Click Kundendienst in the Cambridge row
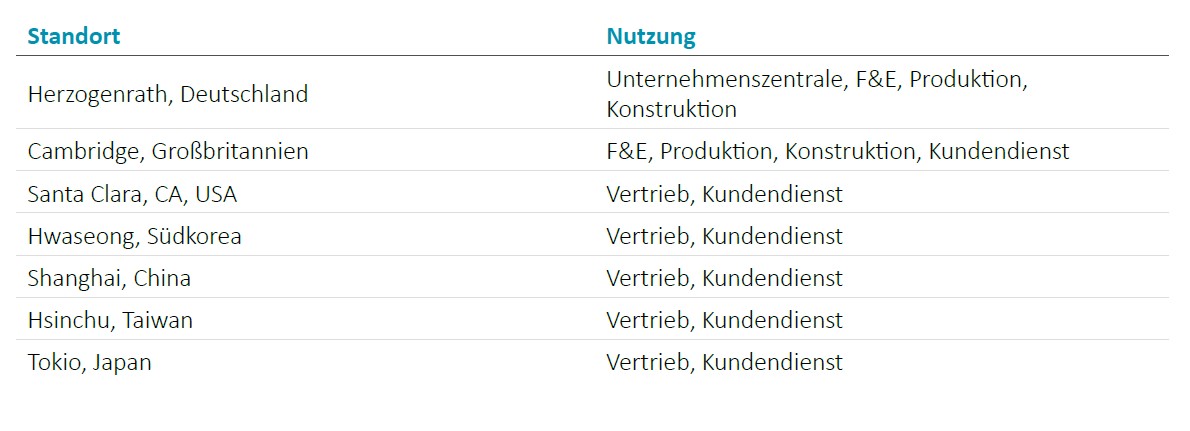The height and width of the screenshot is (431, 1190). pos(999,151)
